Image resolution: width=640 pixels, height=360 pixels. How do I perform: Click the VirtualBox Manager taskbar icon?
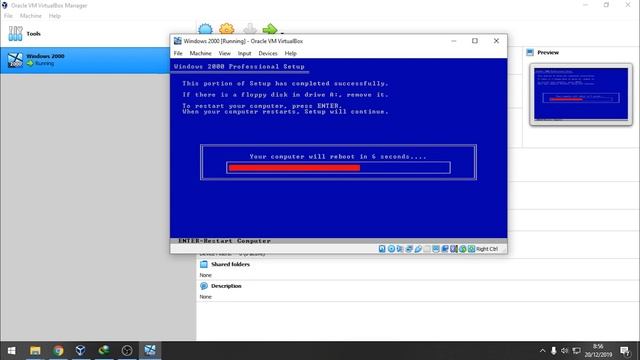[x=81, y=351]
